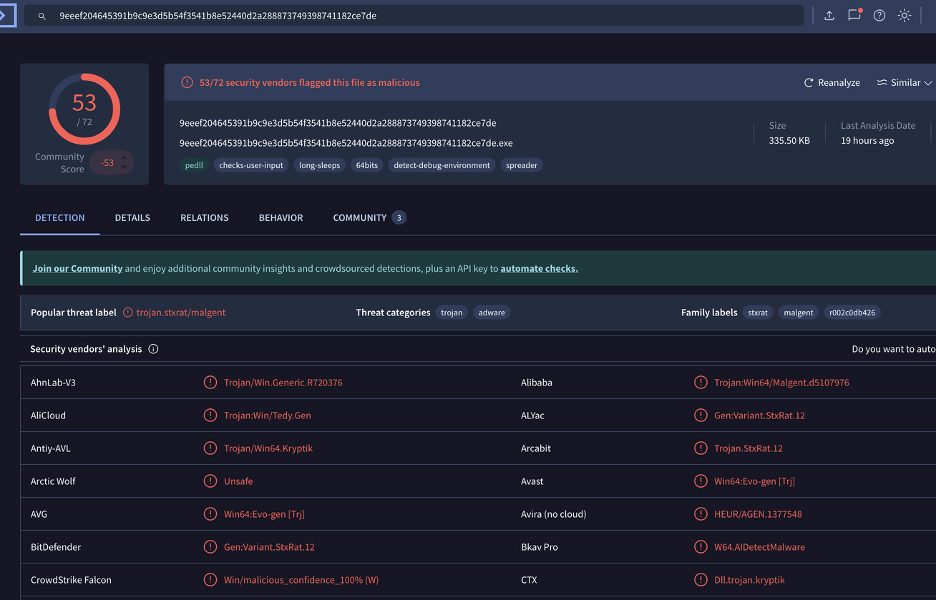The image size is (936, 600).
Task: Select Dll.trojan.kryptik detection text
Action: pyautogui.click(x=749, y=580)
